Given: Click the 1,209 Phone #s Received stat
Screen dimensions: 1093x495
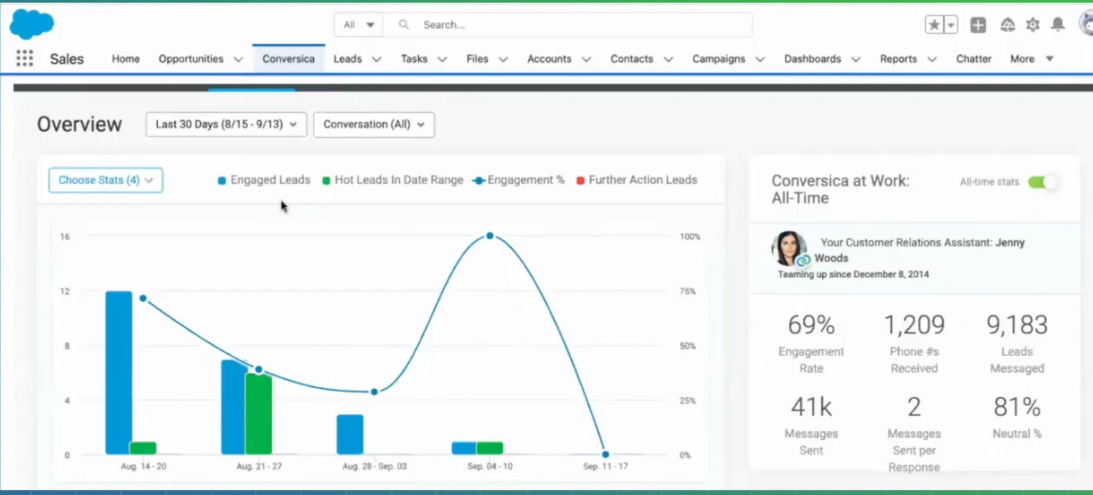Looking at the screenshot, I should coord(914,344).
